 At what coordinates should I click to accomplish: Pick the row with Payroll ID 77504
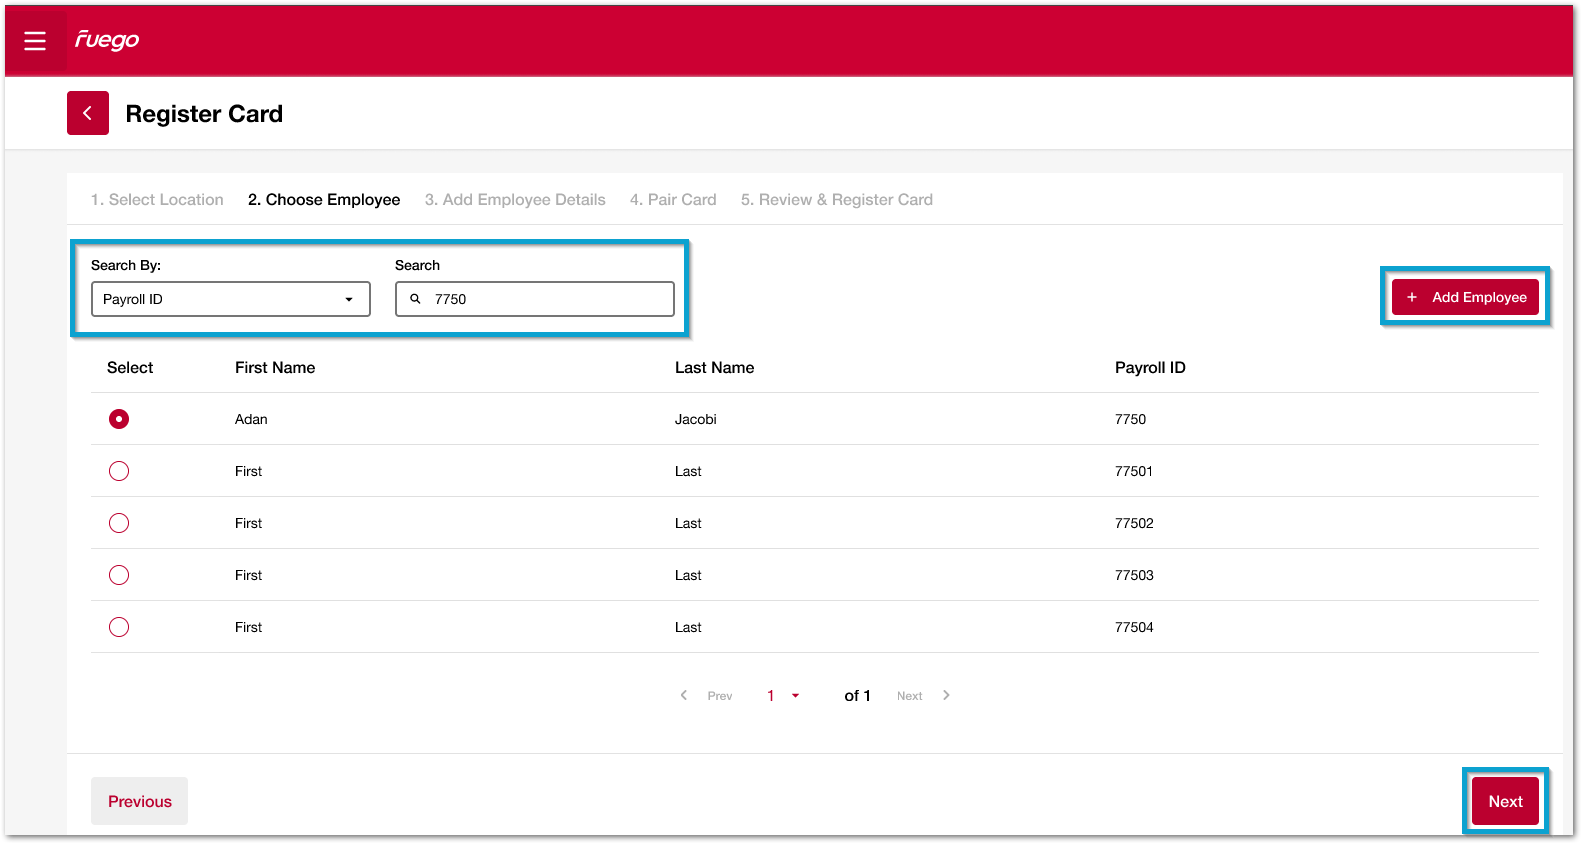coord(119,627)
